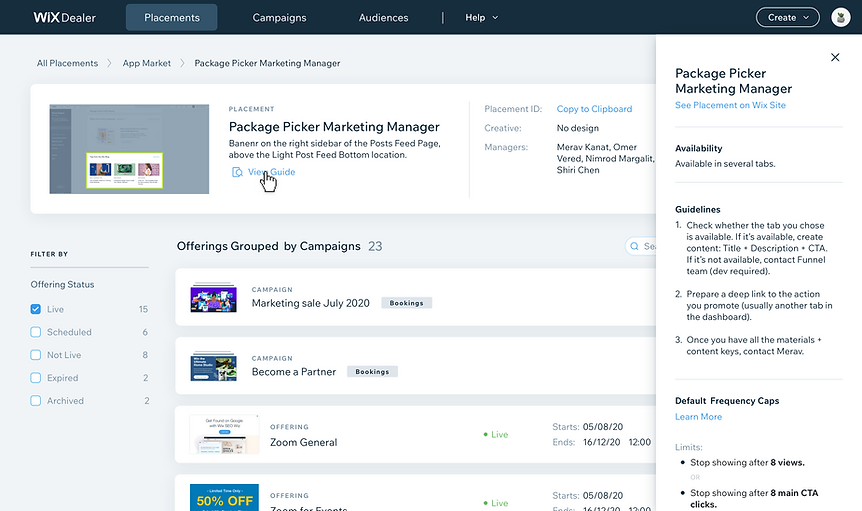Select the Archived filter checkbox
This screenshot has height=511, width=862.
(36, 401)
